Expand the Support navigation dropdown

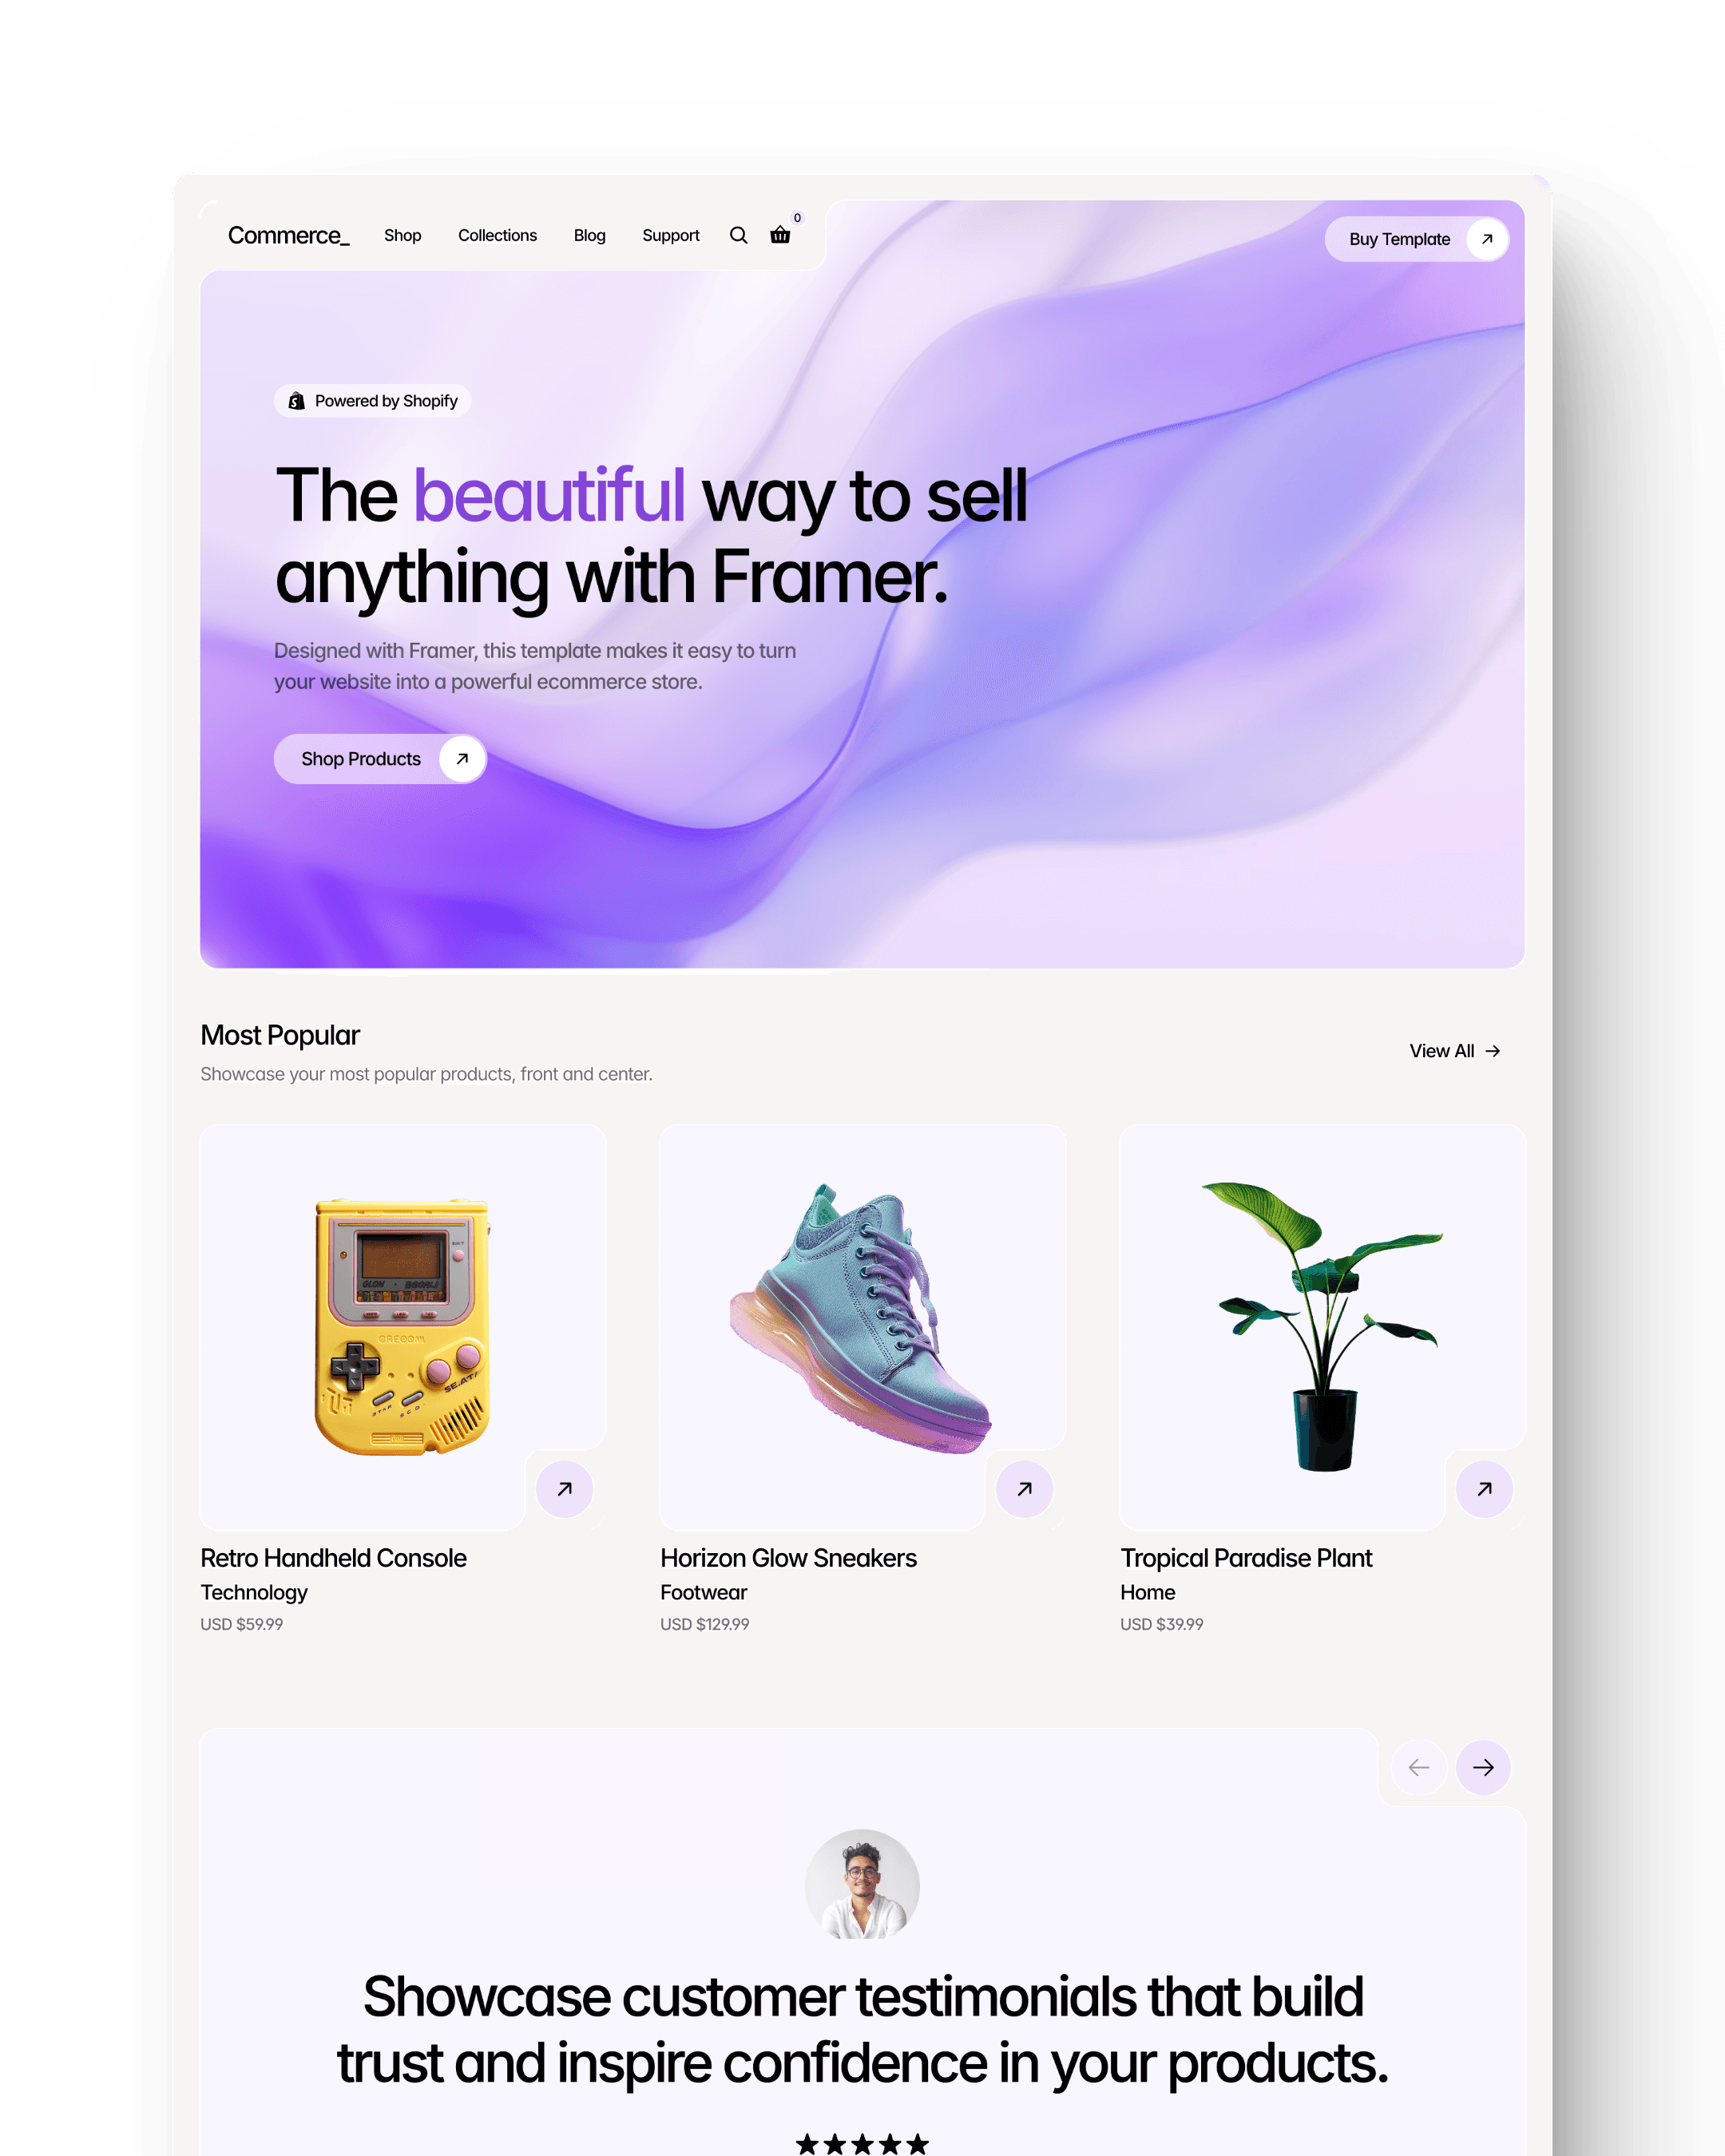[671, 234]
